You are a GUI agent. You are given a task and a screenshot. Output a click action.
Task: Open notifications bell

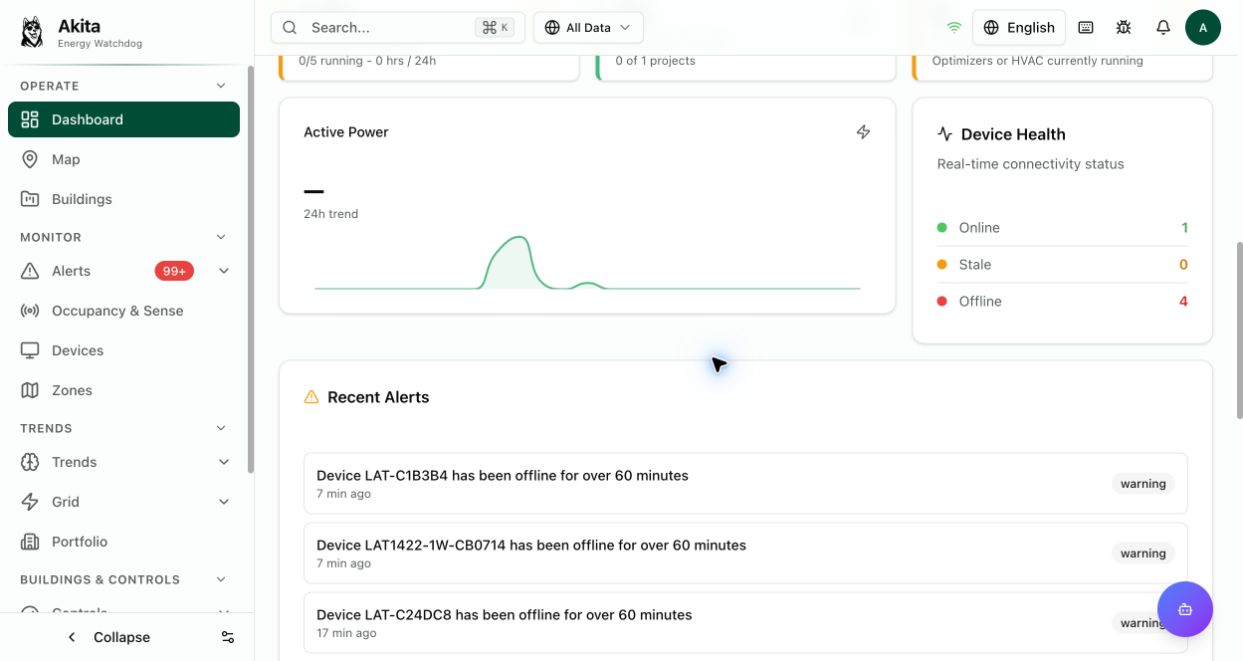point(1163,28)
